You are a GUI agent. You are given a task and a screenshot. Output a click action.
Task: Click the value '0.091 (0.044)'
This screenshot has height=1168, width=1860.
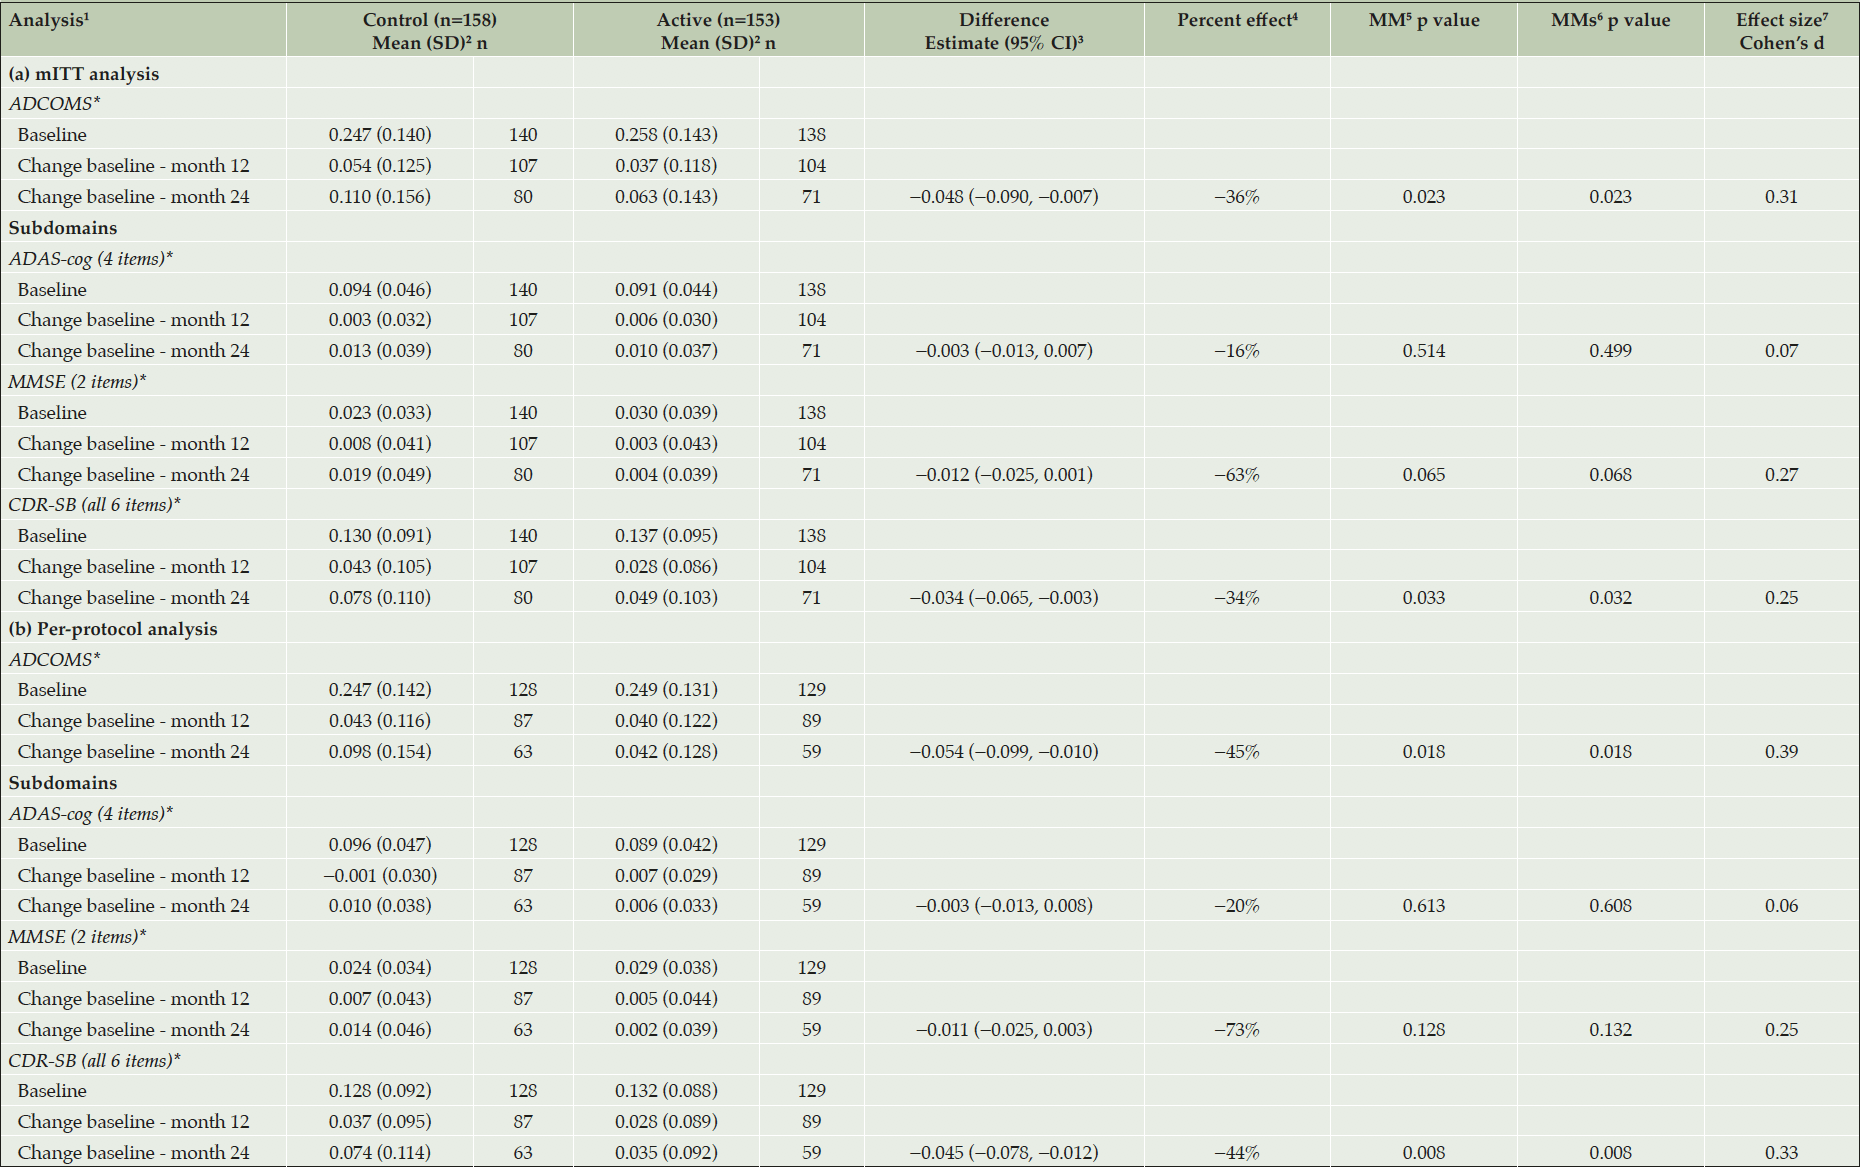(x=666, y=290)
